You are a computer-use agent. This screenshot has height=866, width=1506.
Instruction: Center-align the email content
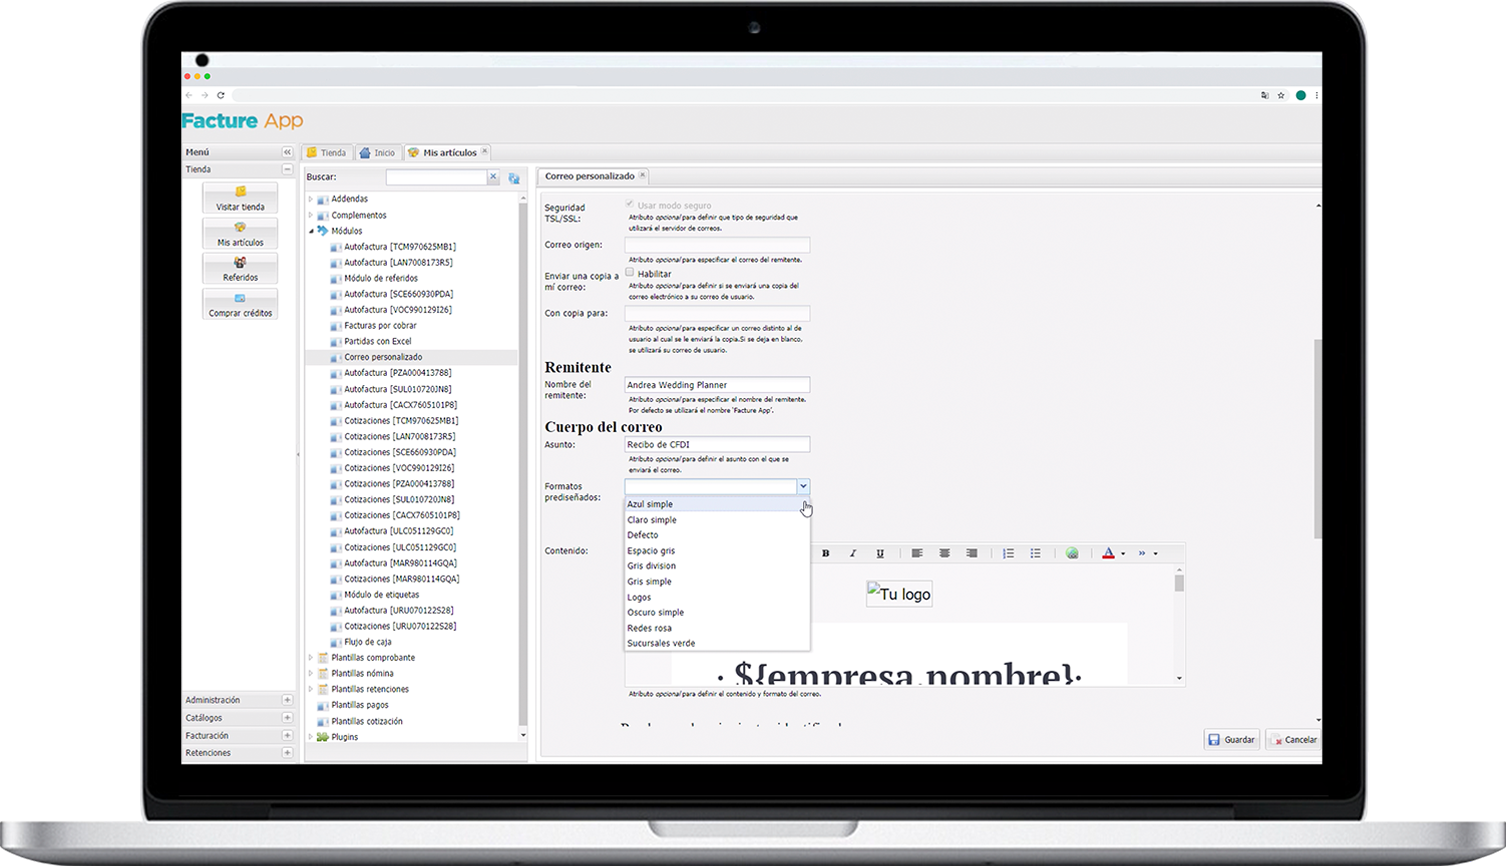[944, 553]
